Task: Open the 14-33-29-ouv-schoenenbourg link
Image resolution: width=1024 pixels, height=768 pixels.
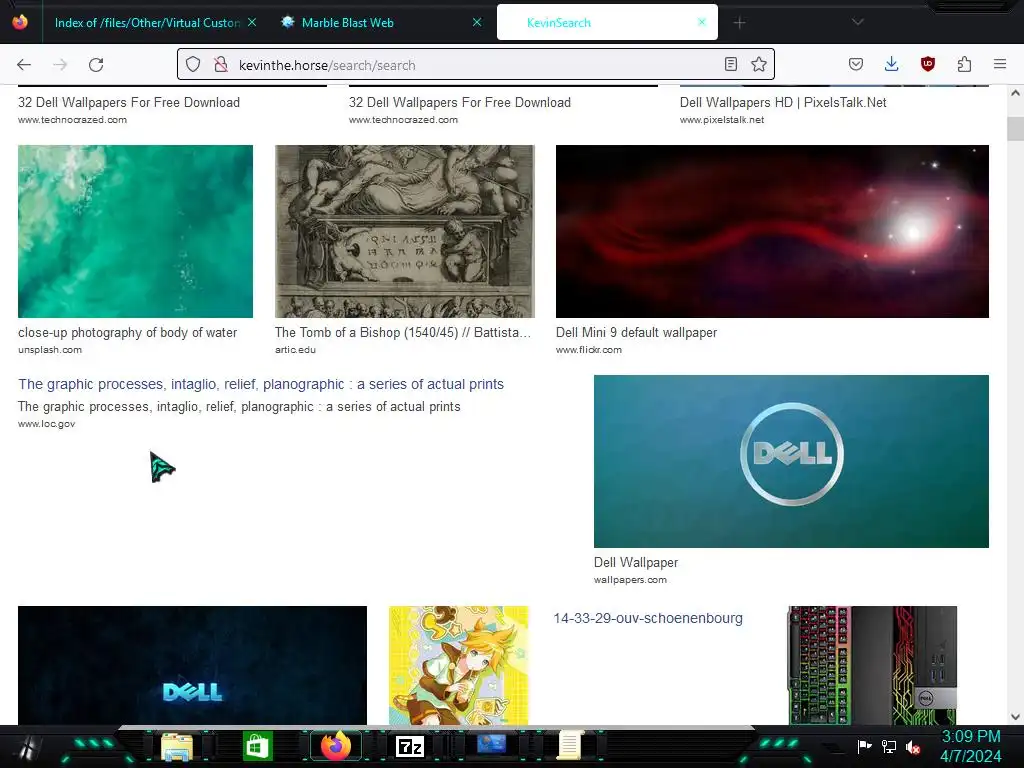Action: pos(648,618)
